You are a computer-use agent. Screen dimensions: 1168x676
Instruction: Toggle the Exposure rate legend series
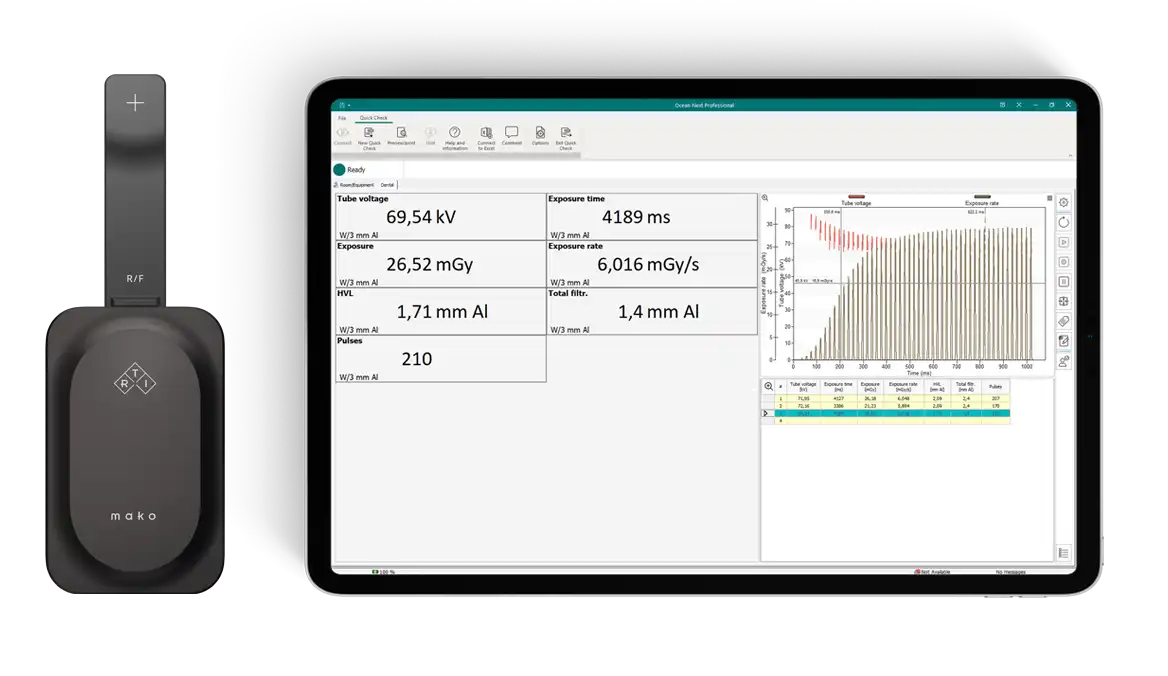(982, 198)
